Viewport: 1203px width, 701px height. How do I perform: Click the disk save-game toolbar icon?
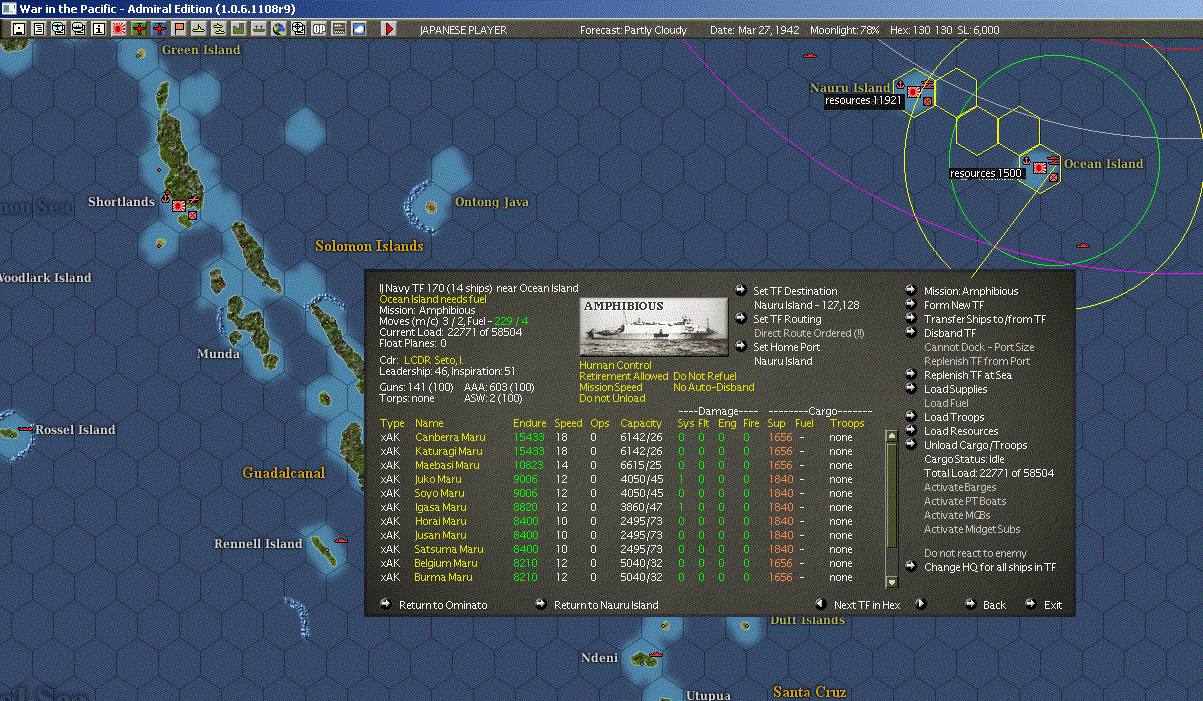point(18,30)
